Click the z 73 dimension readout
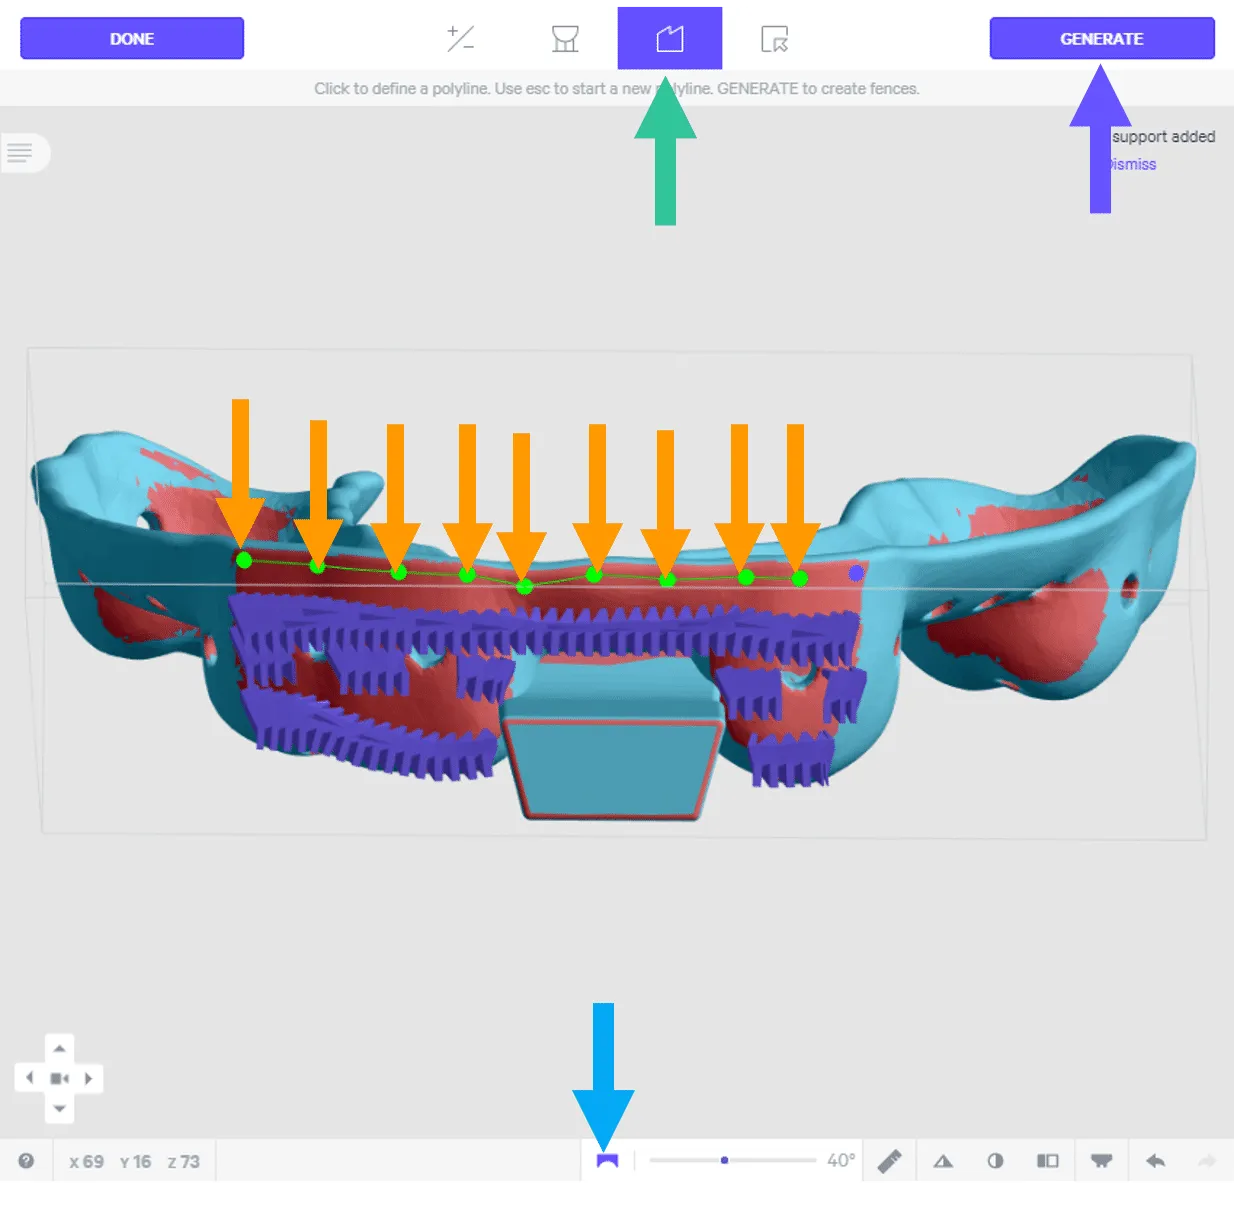 (184, 1161)
